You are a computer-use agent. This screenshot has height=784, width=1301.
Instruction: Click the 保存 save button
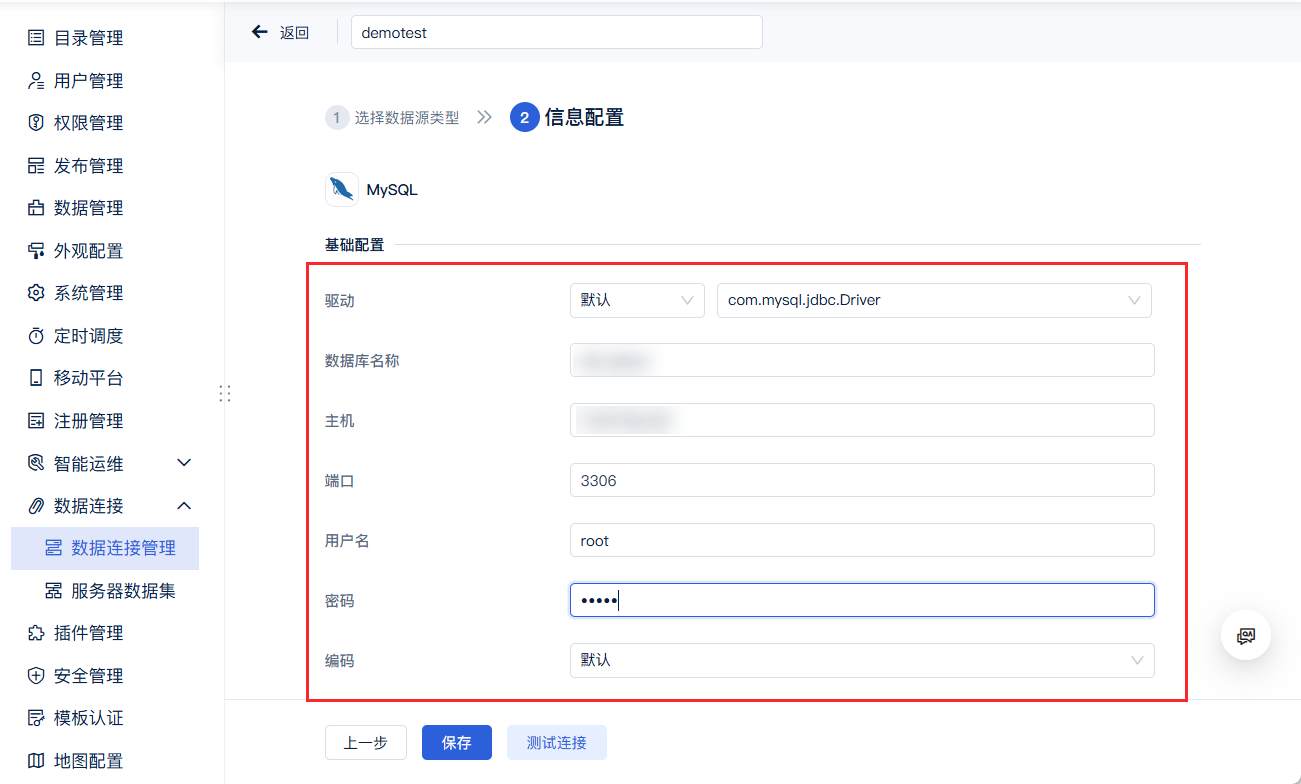pyautogui.click(x=457, y=743)
